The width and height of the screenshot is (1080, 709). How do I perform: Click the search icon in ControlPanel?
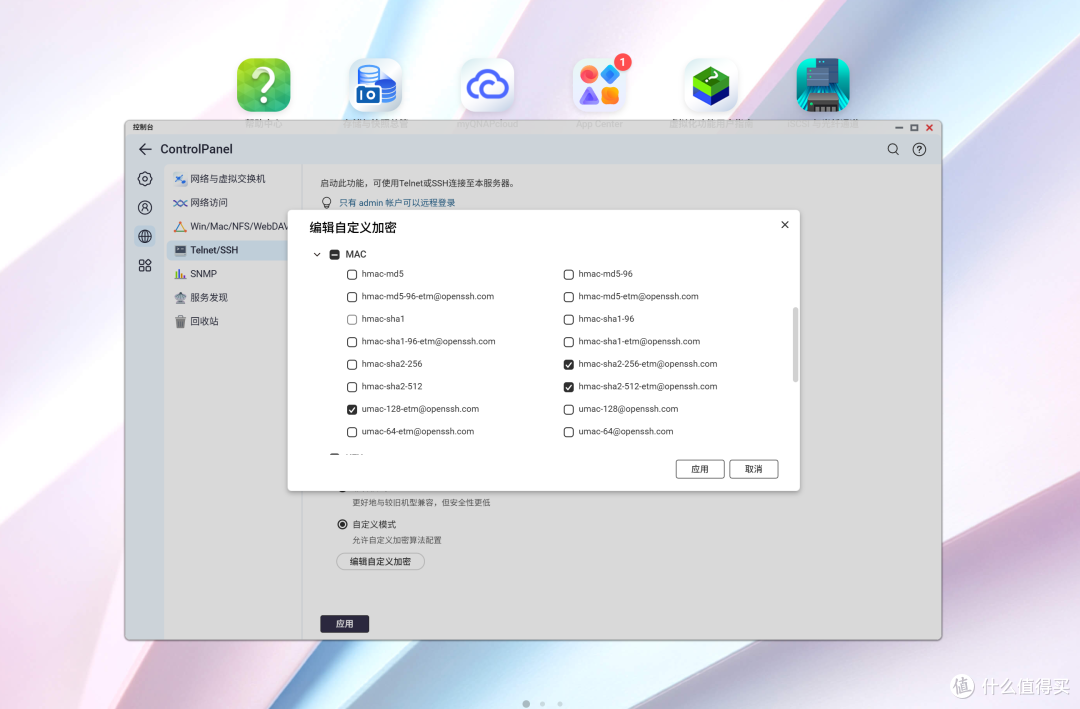click(x=893, y=150)
